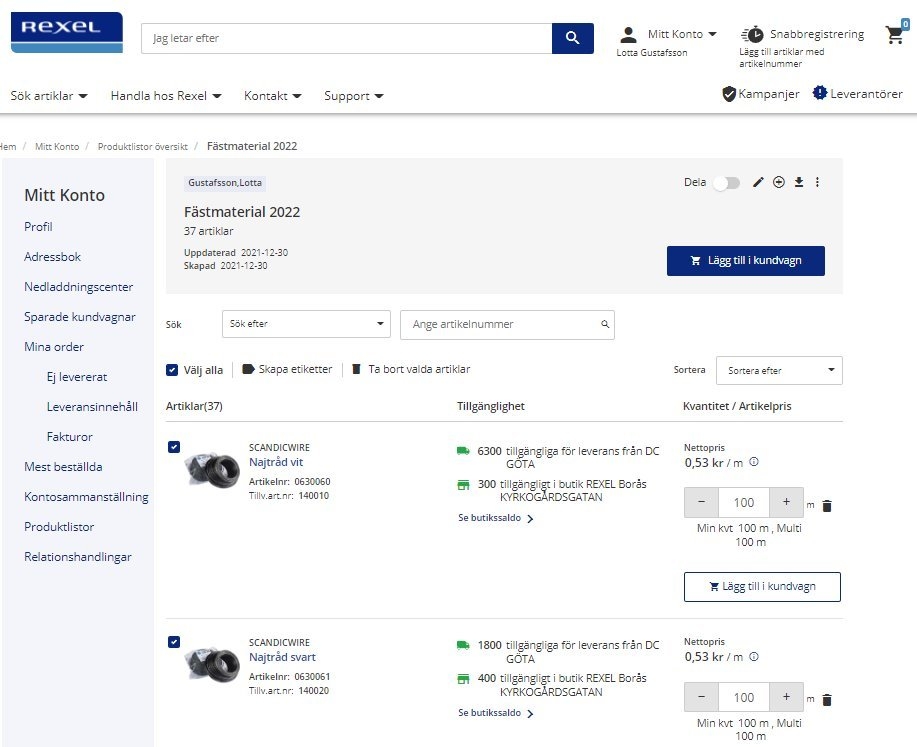Open the three-dot more options menu
This screenshot has width=917, height=747.
point(817,182)
